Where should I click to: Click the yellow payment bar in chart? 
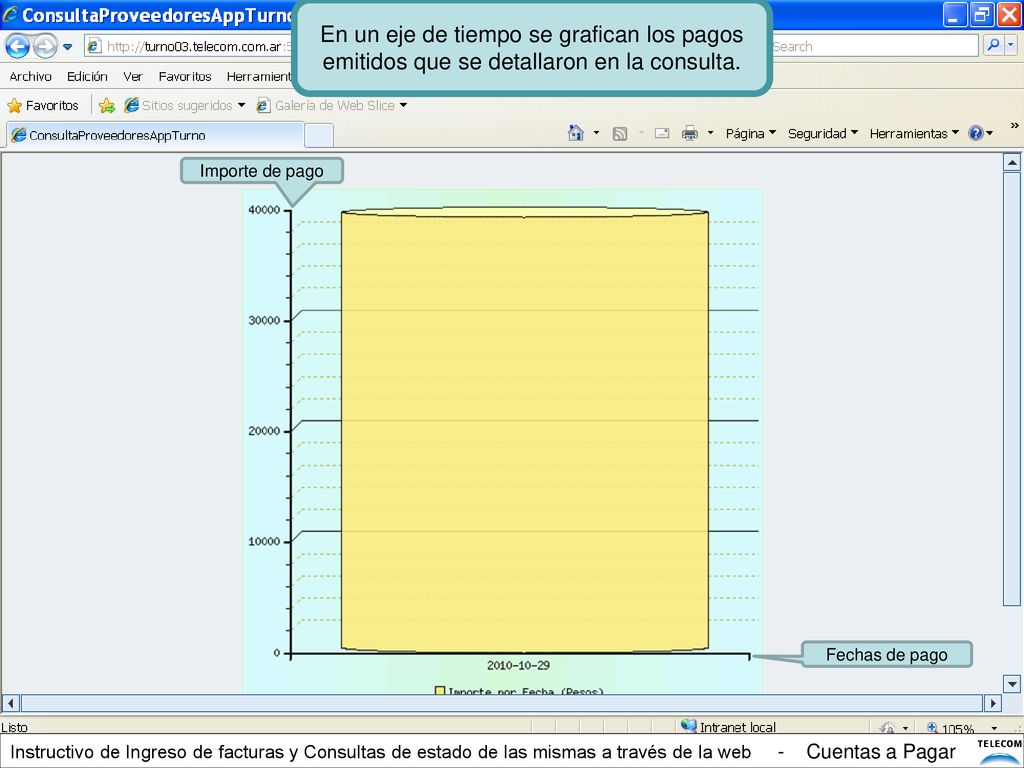point(524,431)
